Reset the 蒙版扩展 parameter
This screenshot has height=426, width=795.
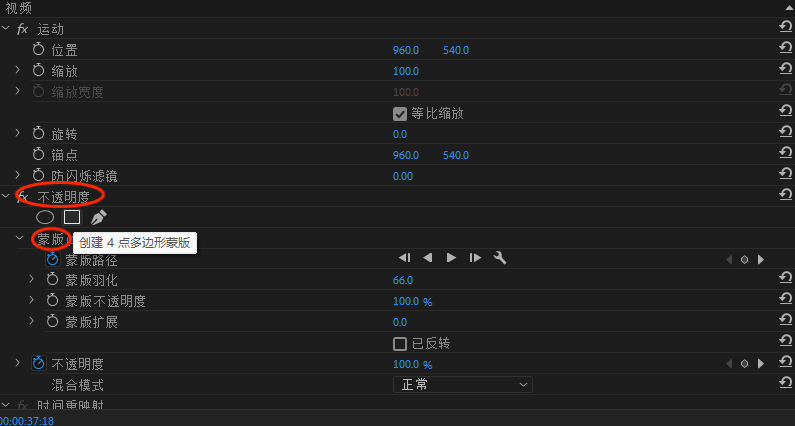coord(785,320)
